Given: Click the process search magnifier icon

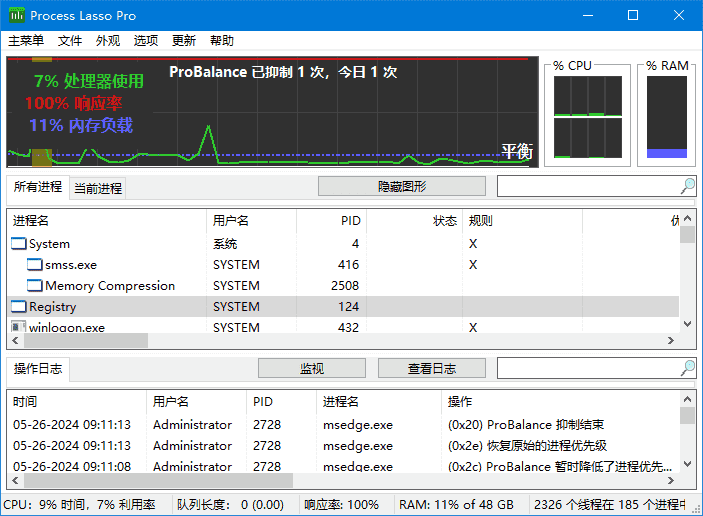Looking at the screenshot, I should [x=688, y=186].
